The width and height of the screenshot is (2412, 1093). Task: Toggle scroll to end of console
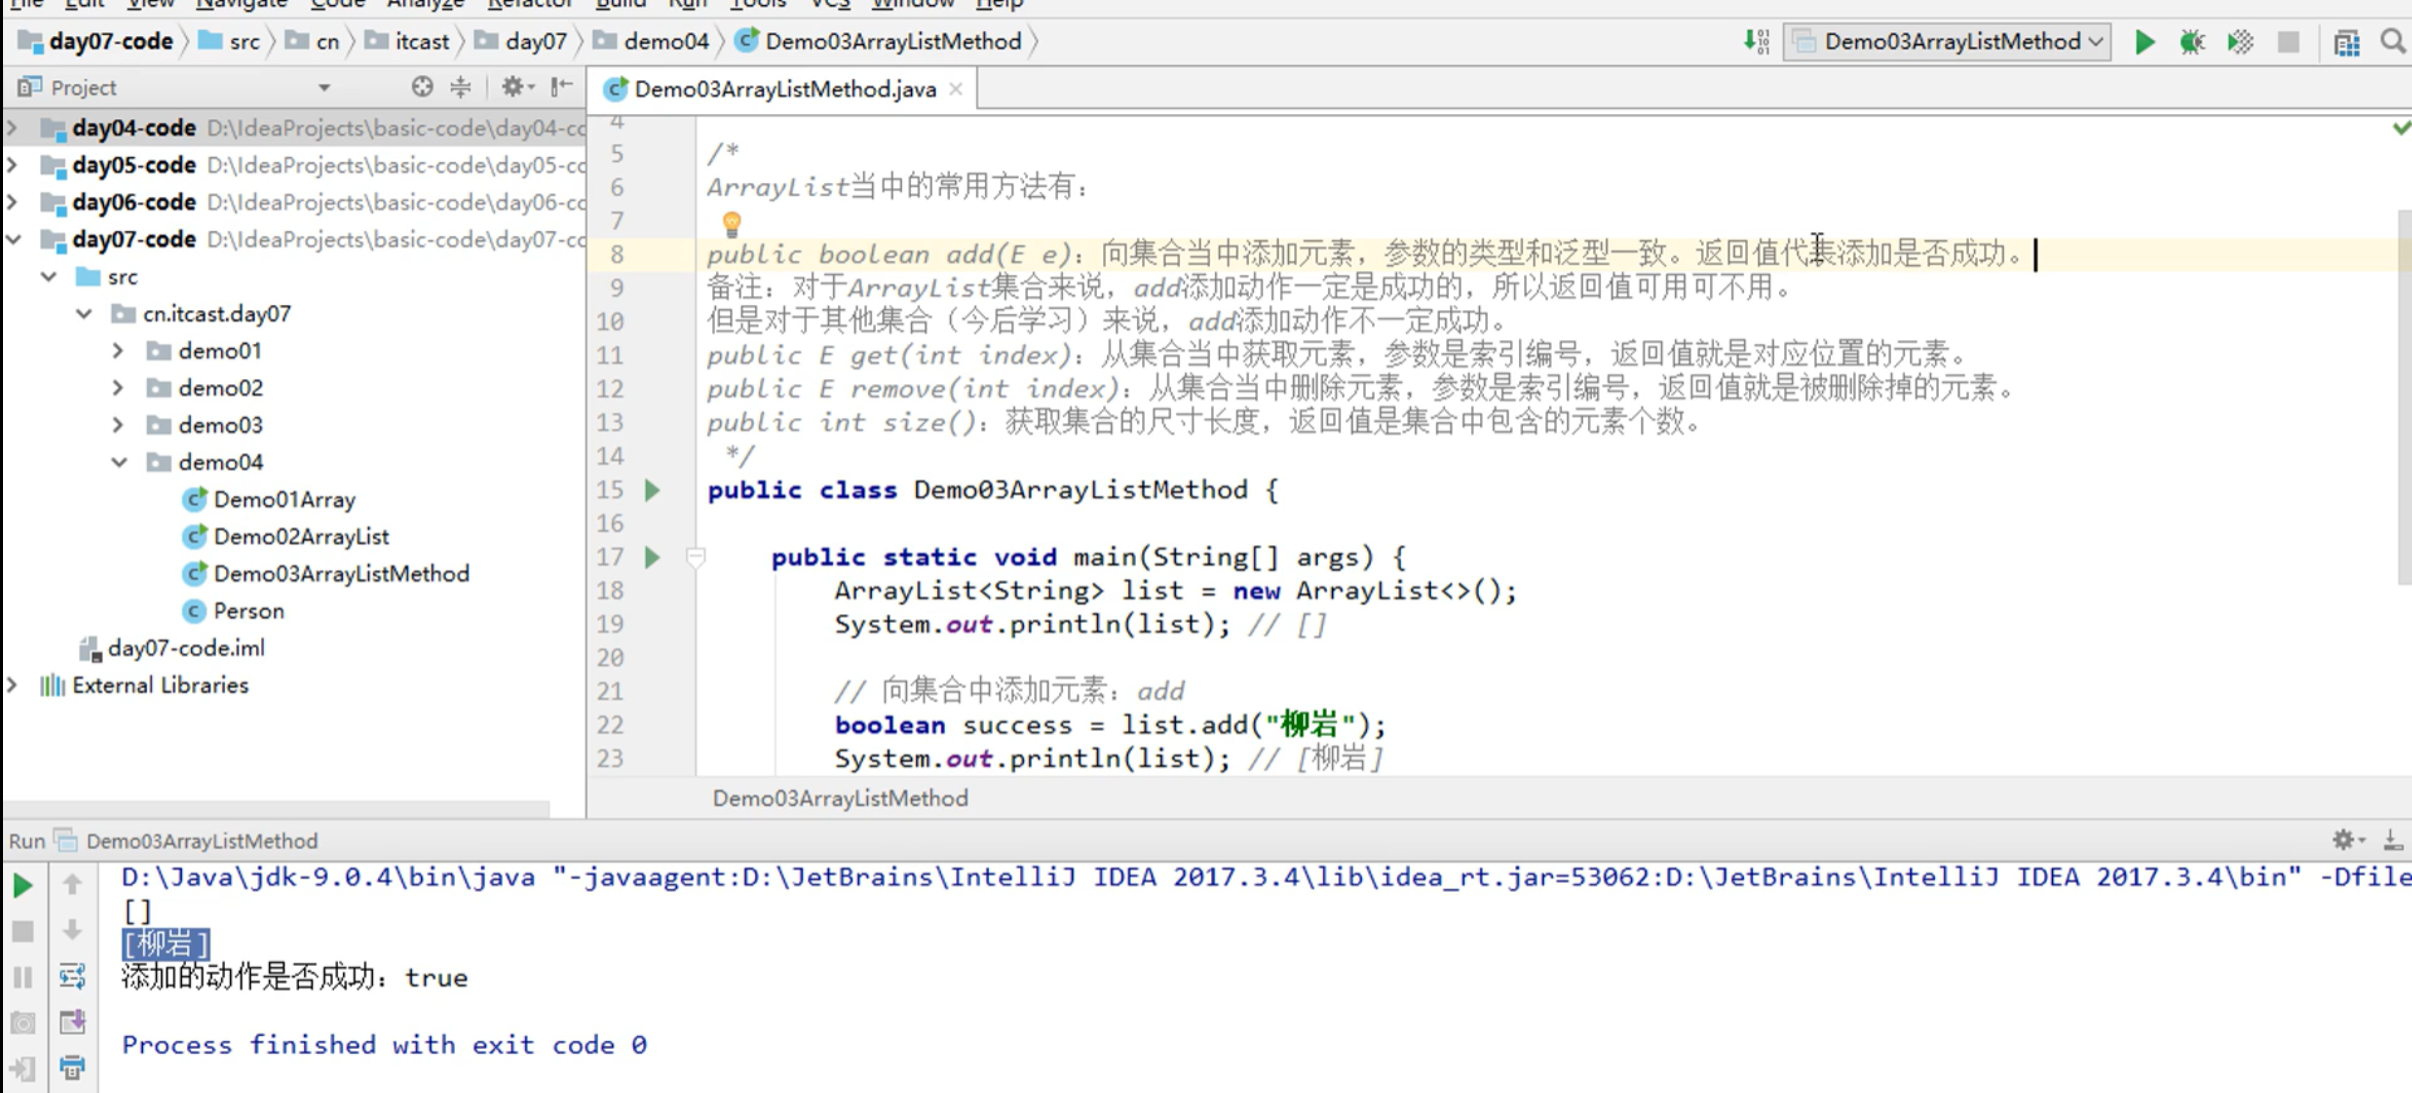point(72,1022)
